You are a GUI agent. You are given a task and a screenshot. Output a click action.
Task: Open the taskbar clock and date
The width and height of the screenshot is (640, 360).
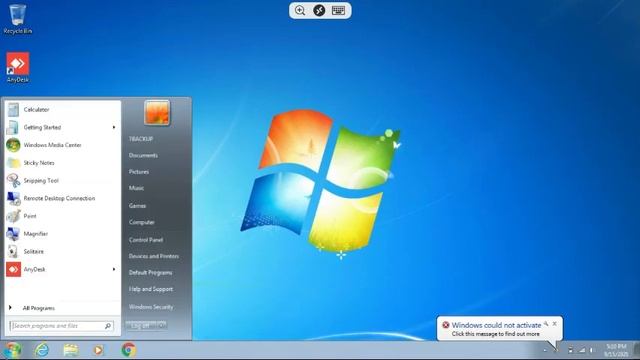click(616, 350)
